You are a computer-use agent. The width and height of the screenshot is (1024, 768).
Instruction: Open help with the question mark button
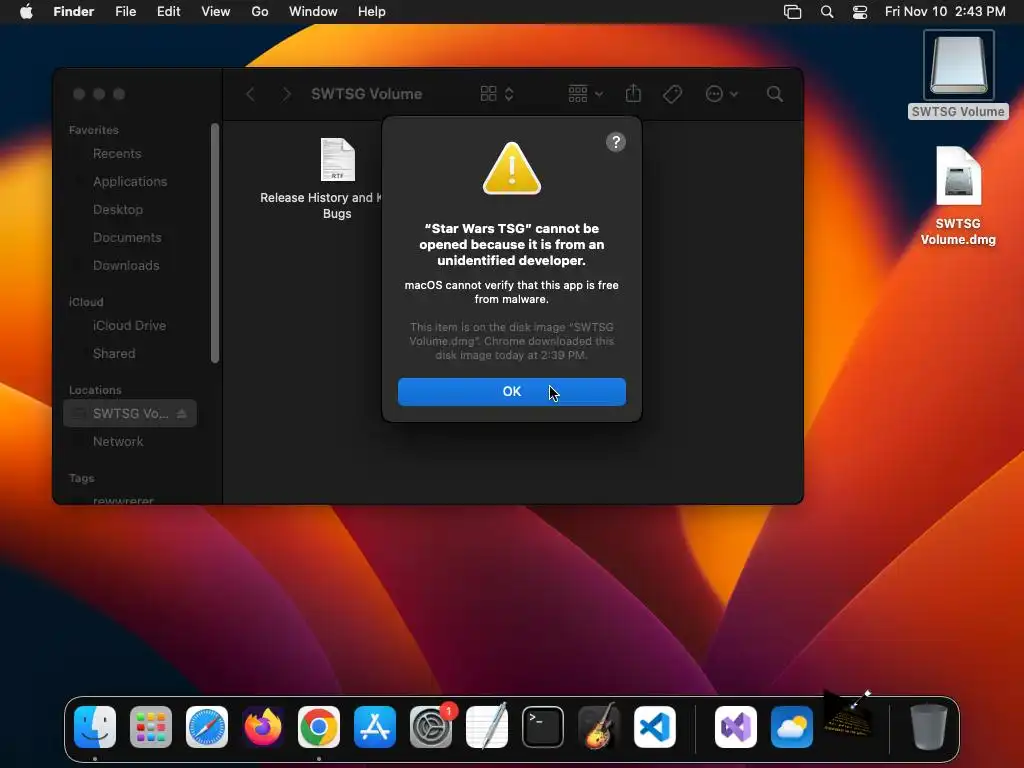coord(615,142)
